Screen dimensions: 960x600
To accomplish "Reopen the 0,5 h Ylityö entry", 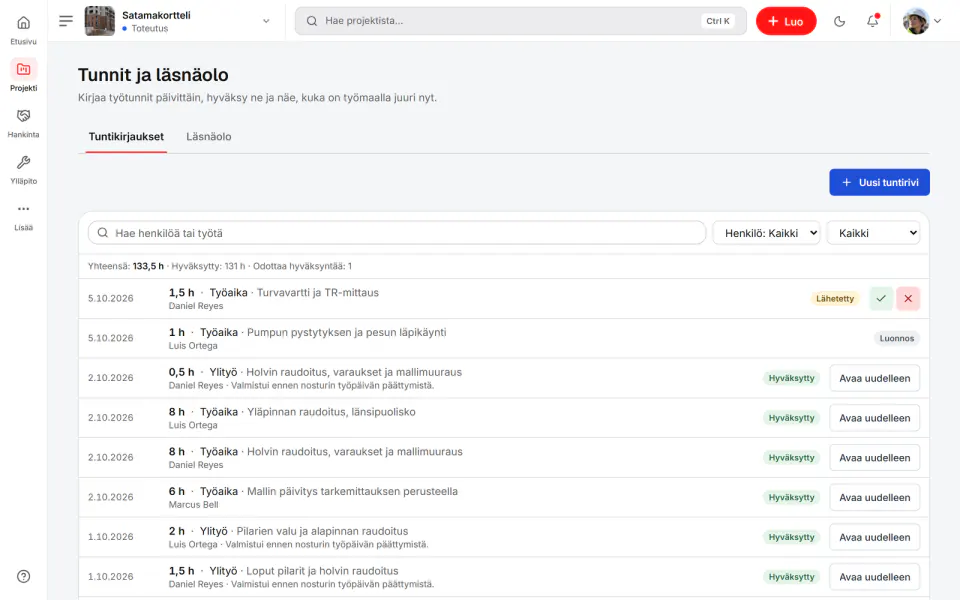I will pos(874,378).
